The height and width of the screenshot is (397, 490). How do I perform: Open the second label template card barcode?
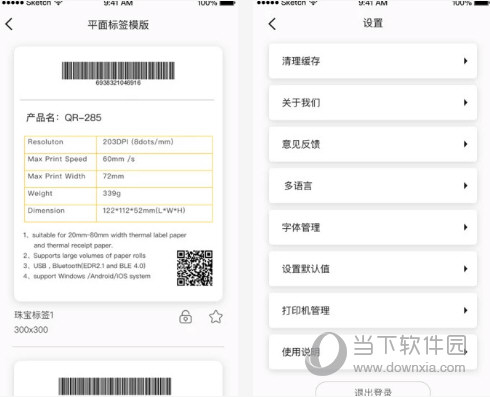[115, 386]
